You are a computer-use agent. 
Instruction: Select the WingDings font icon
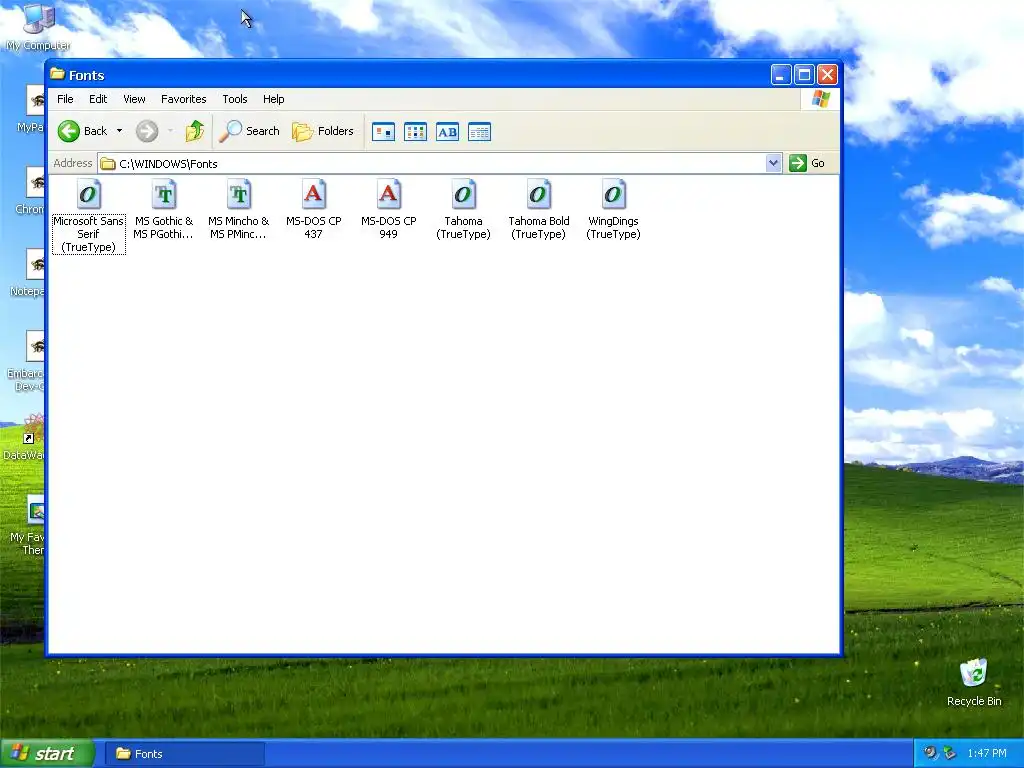[614, 194]
